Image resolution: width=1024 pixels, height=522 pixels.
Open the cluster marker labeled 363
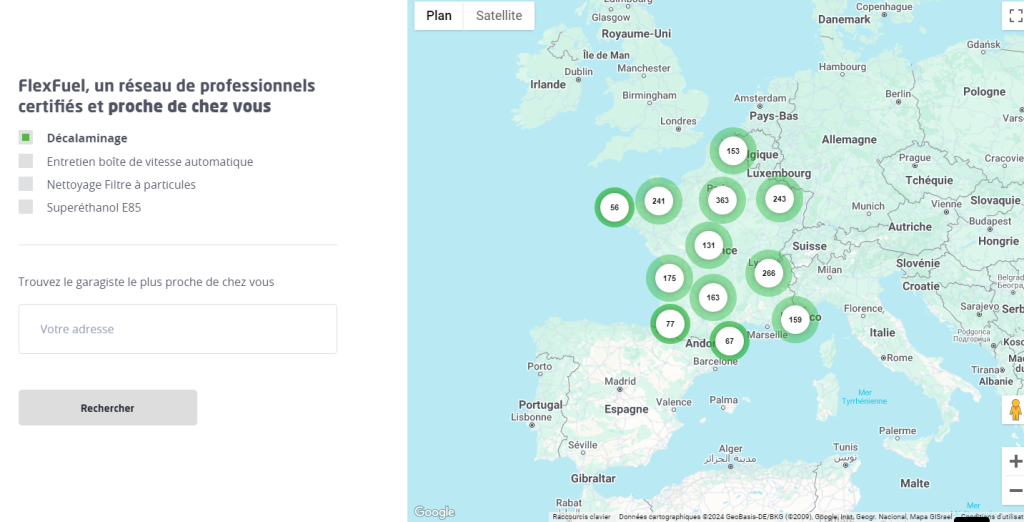pos(722,200)
